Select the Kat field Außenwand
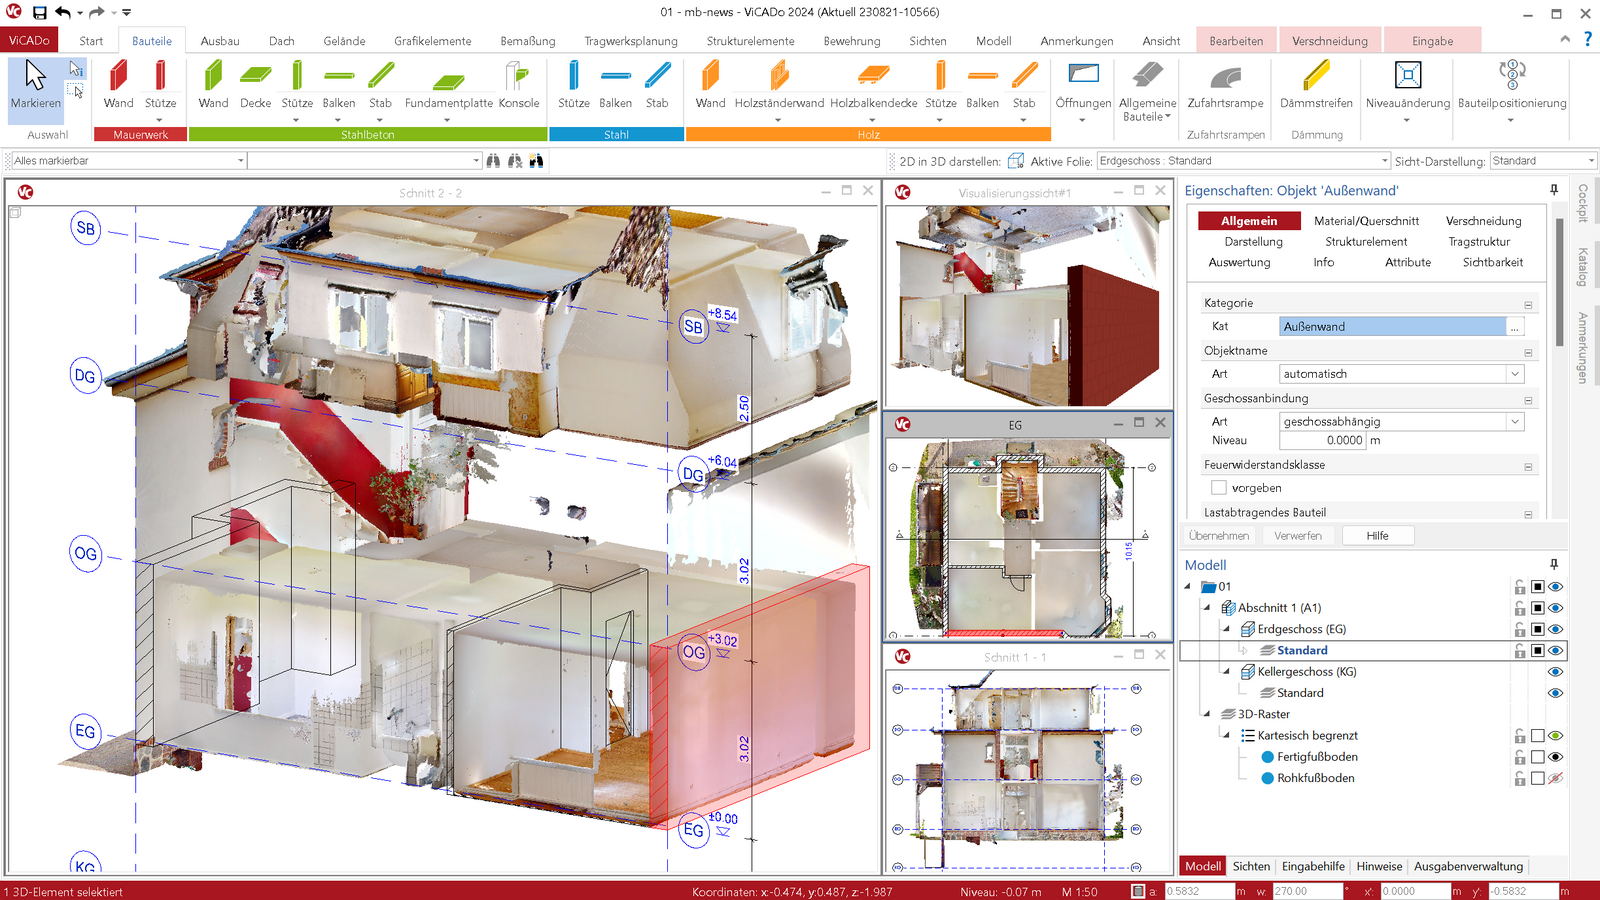The width and height of the screenshot is (1600, 900). 1392,327
